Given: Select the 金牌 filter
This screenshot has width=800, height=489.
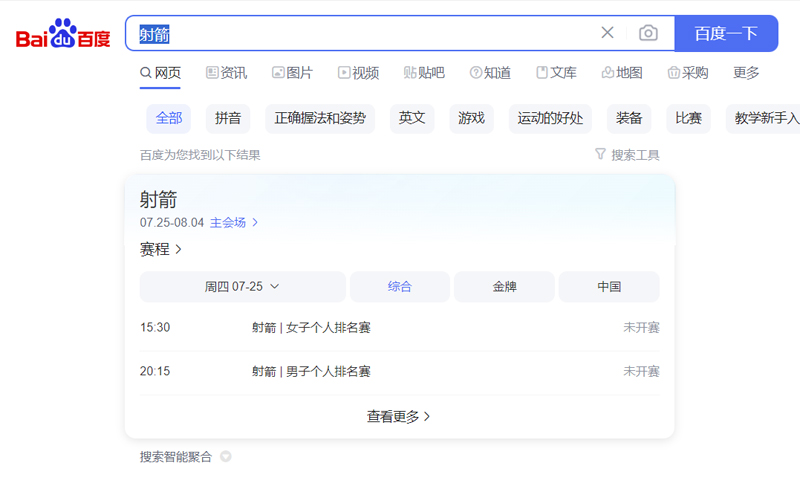Looking at the screenshot, I should pyautogui.click(x=504, y=287).
